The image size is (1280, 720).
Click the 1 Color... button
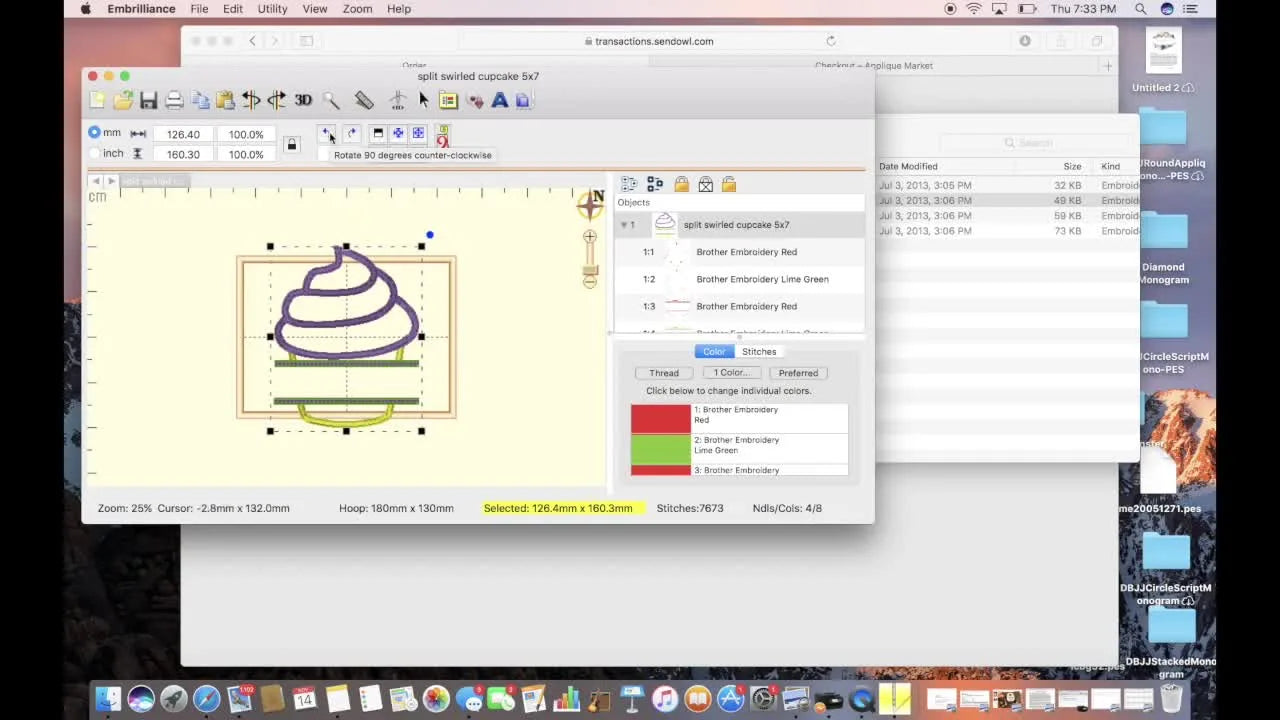coord(731,373)
